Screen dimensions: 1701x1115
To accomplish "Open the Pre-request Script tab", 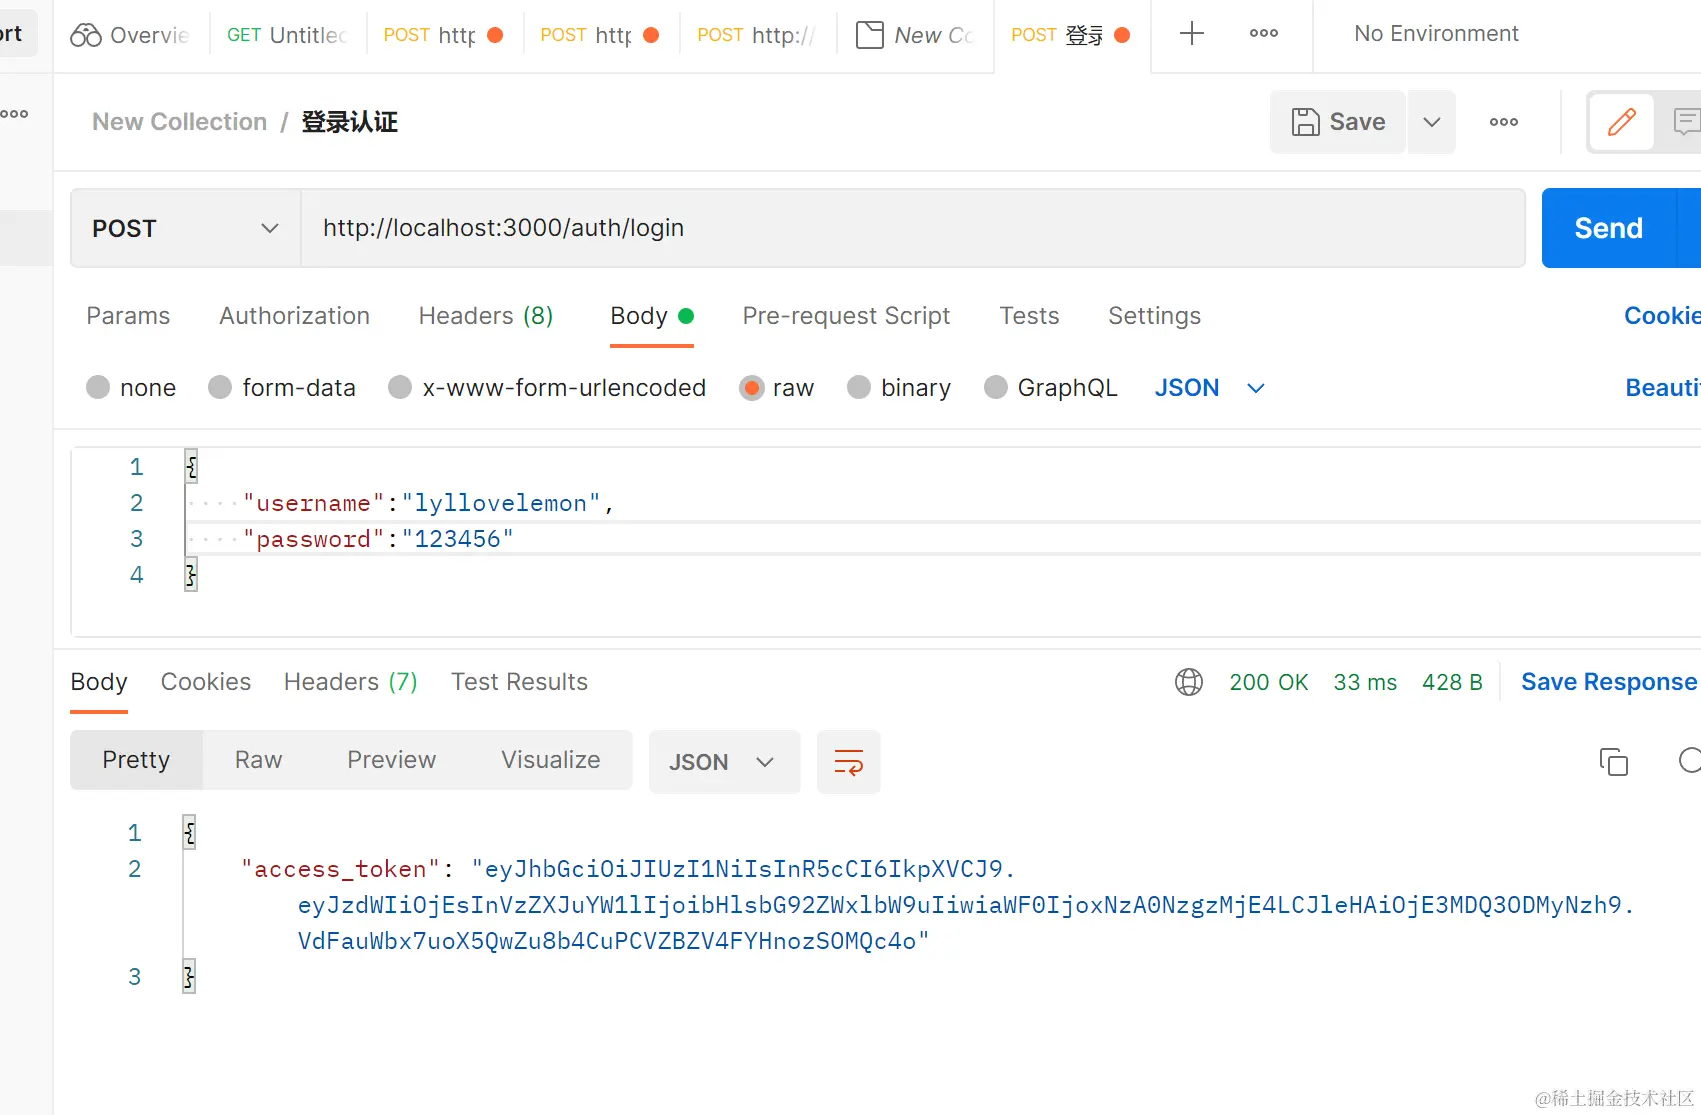I will [846, 316].
